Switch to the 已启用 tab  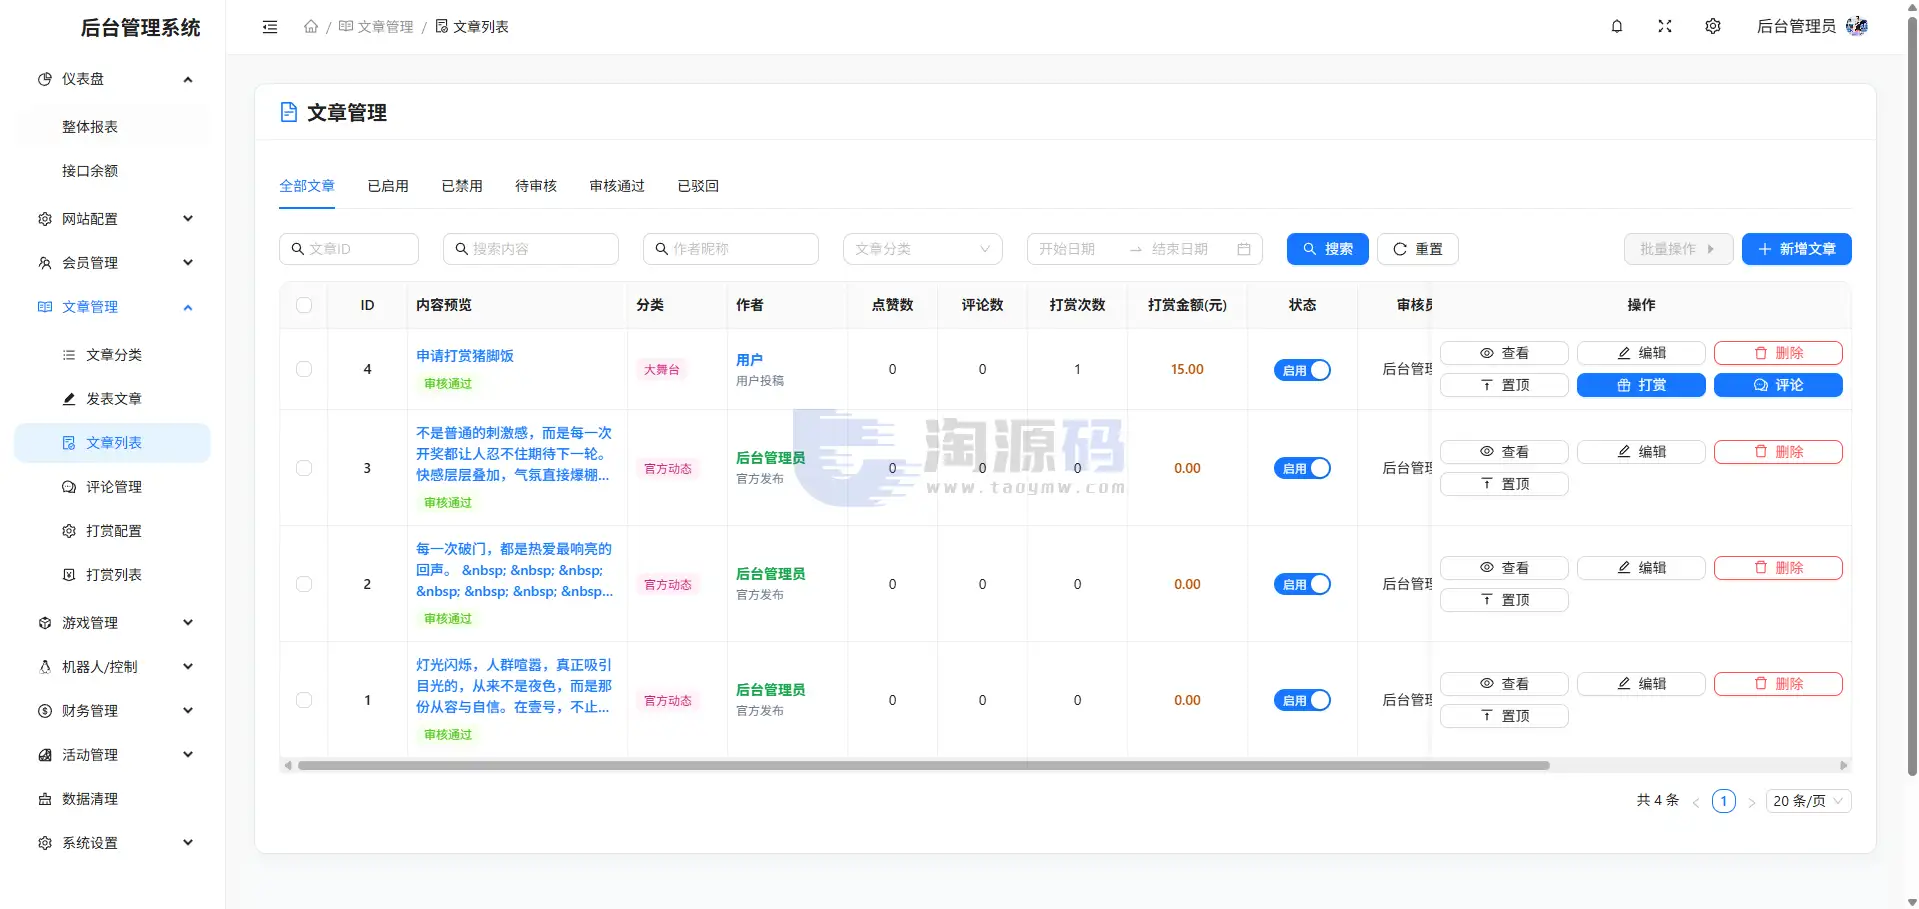[388, 186]
